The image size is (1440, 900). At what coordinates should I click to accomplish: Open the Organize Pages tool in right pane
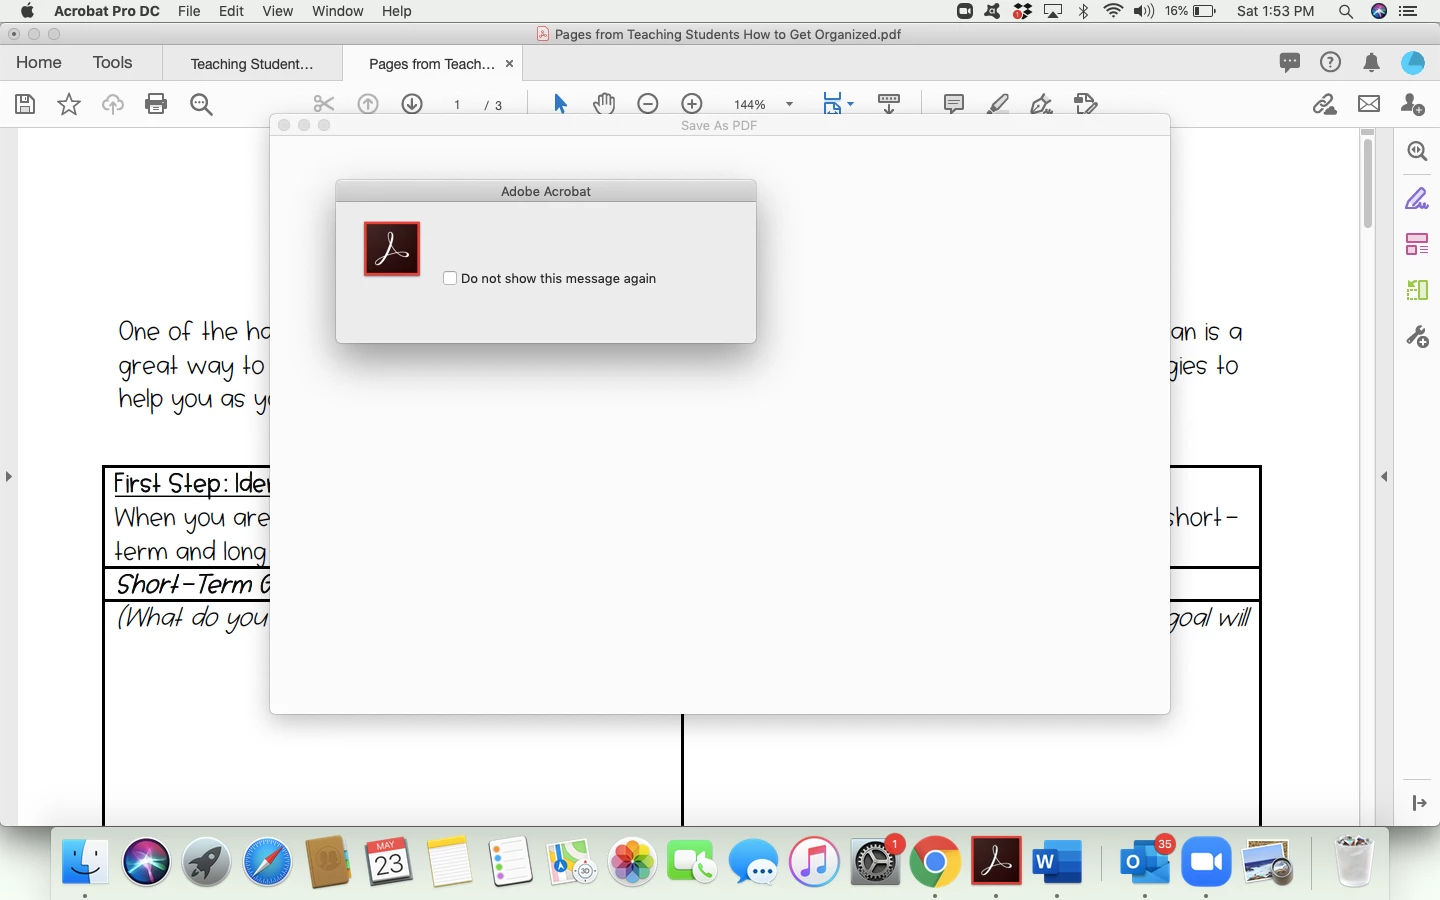[1417, 244]
